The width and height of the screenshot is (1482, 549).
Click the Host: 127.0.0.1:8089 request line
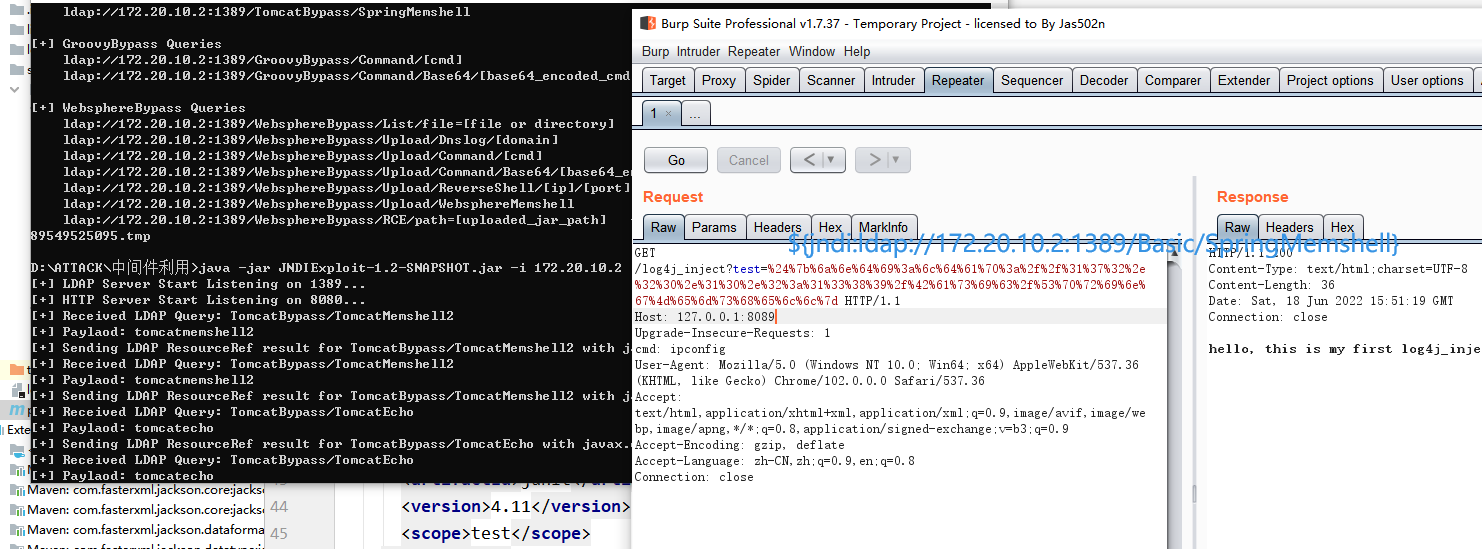899,317
